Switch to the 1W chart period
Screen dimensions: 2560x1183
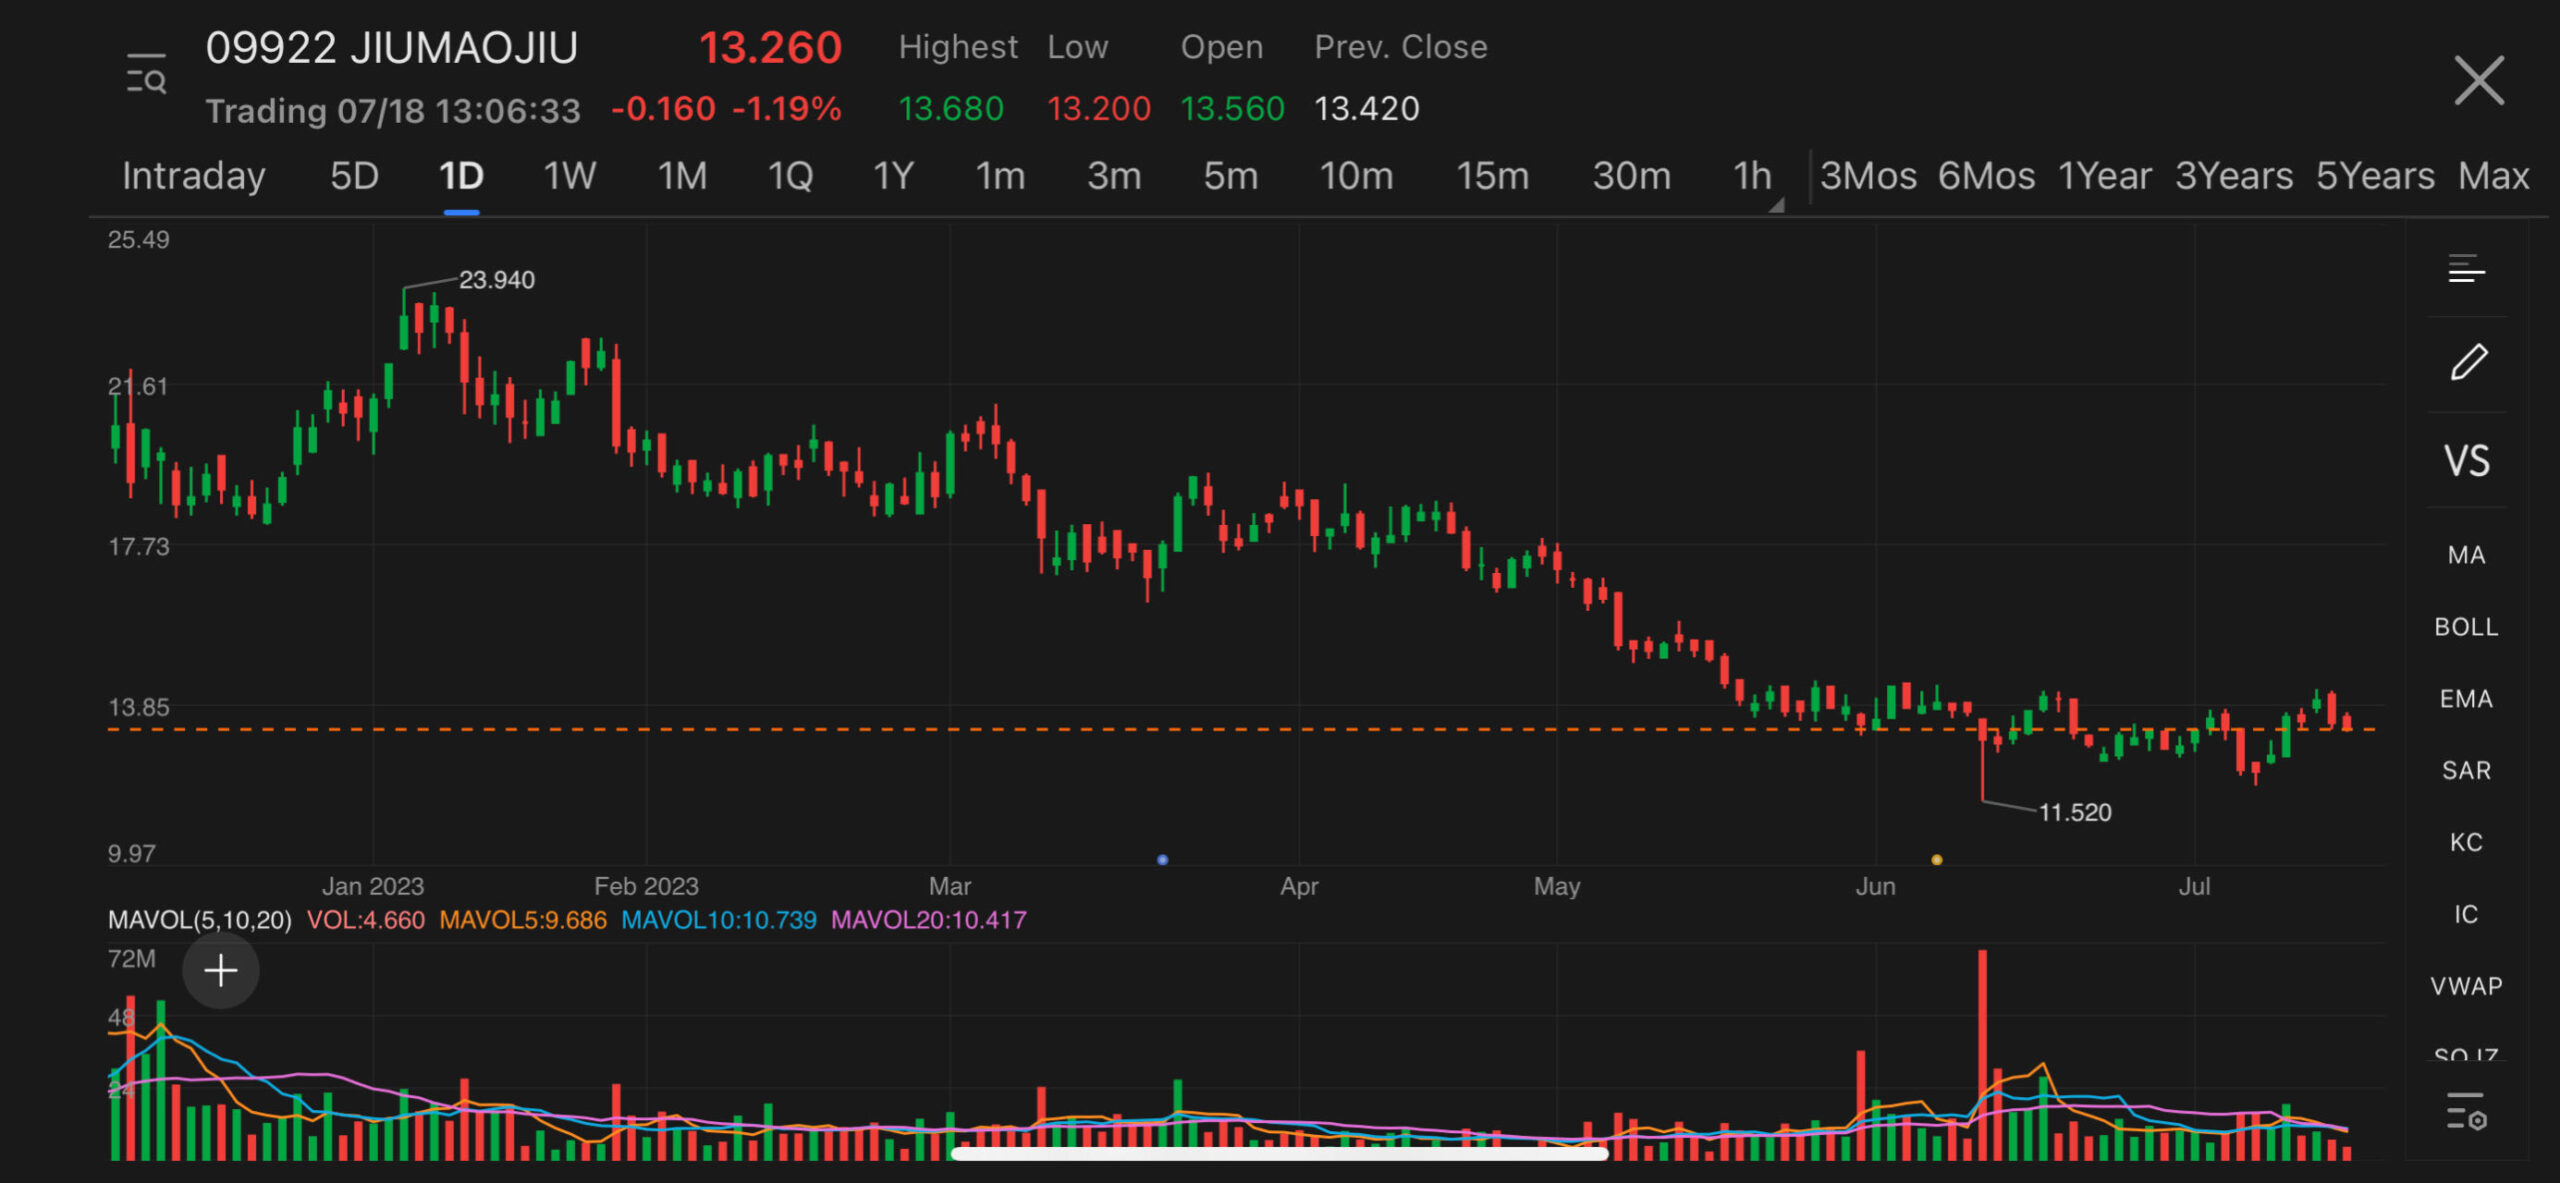click(569, 176)
